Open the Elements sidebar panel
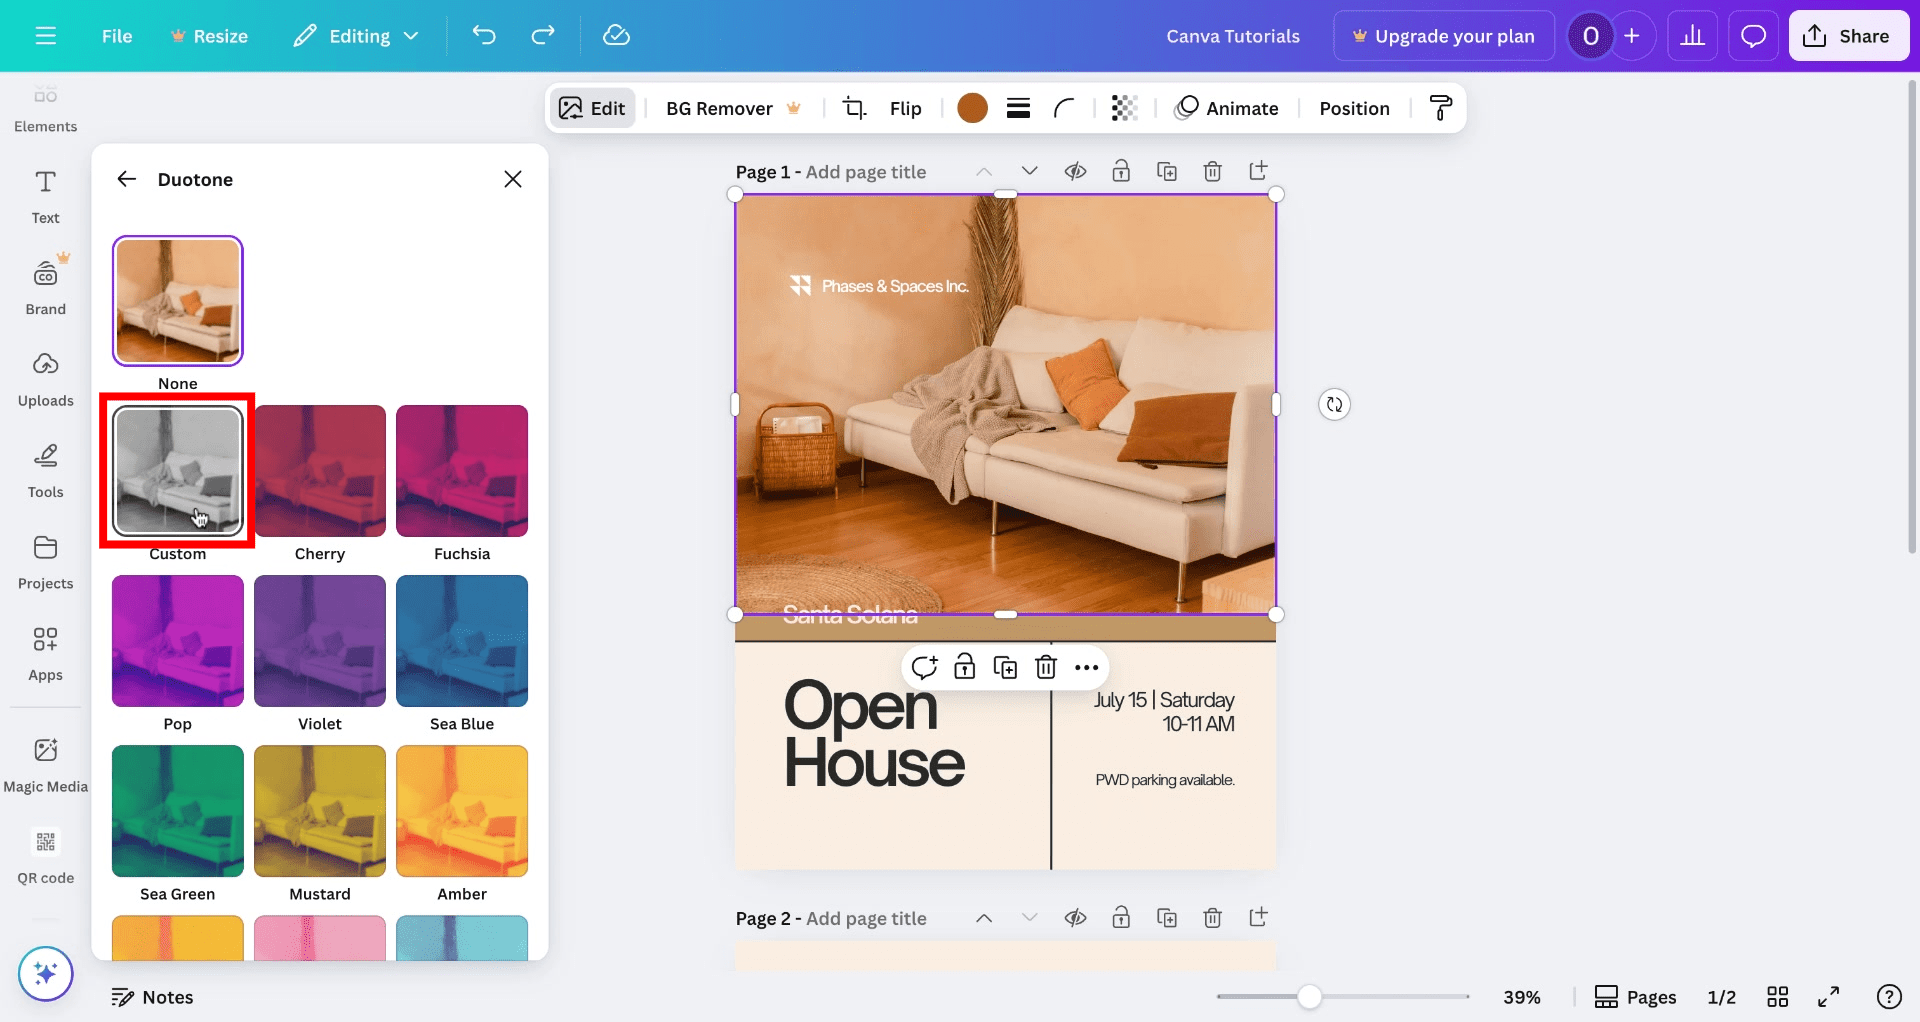Image resolution: width=1920 pixels, height=1022 pixels. point(45,110)
